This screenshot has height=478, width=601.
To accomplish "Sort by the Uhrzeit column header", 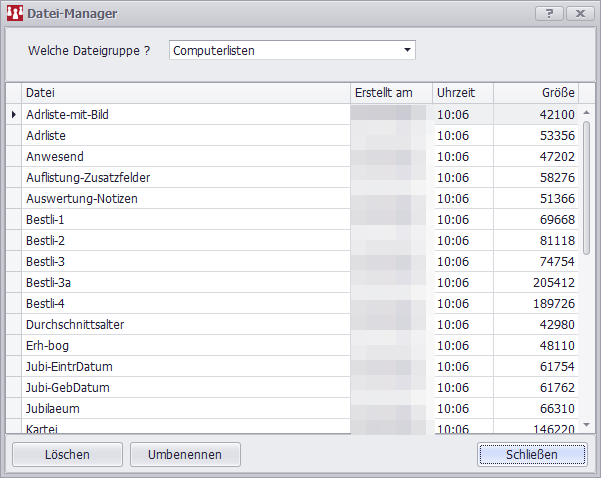I will tap(462, 93).
